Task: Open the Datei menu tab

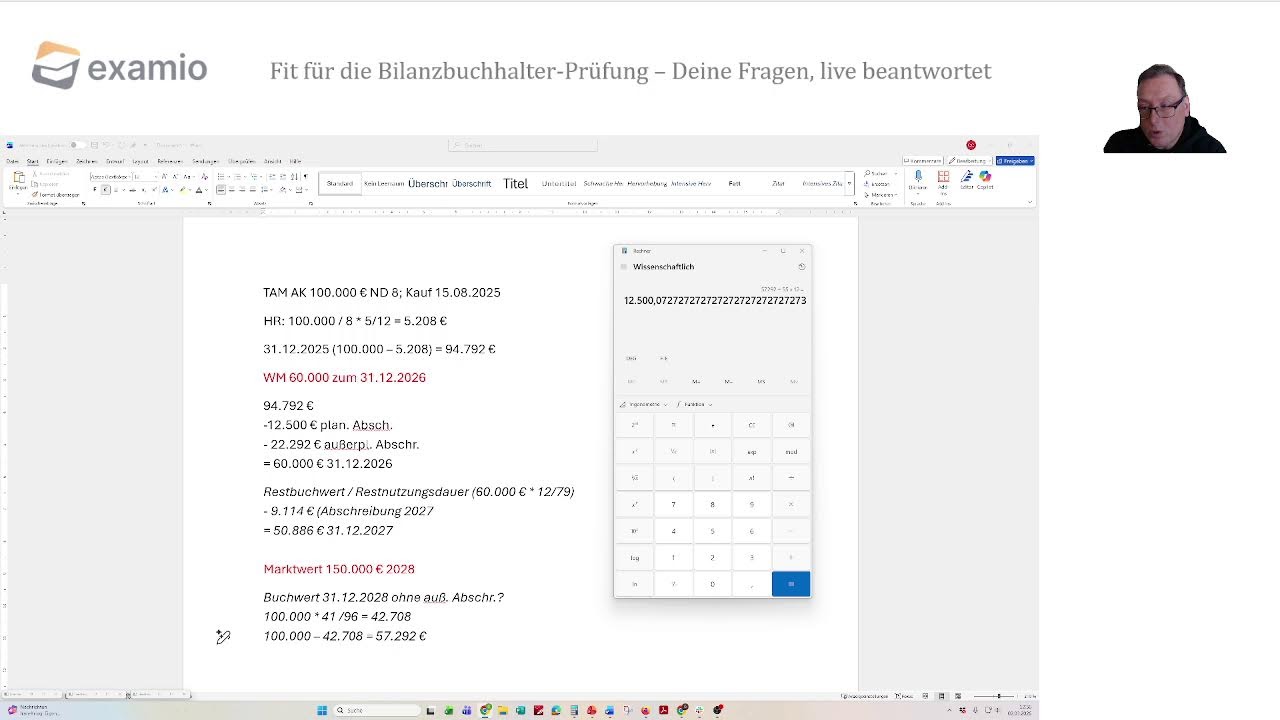Action: click(x=12, y=161)
